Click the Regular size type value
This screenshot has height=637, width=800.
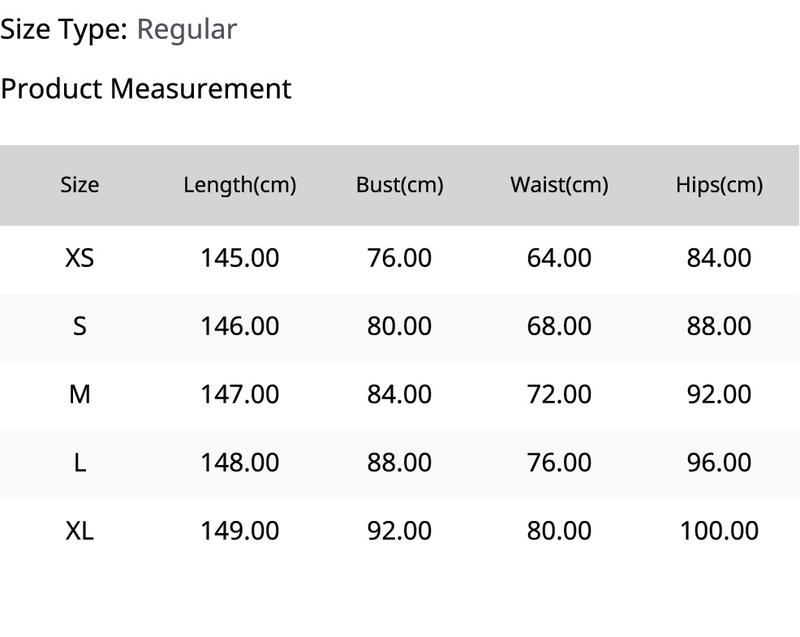[x=187, y=30]
